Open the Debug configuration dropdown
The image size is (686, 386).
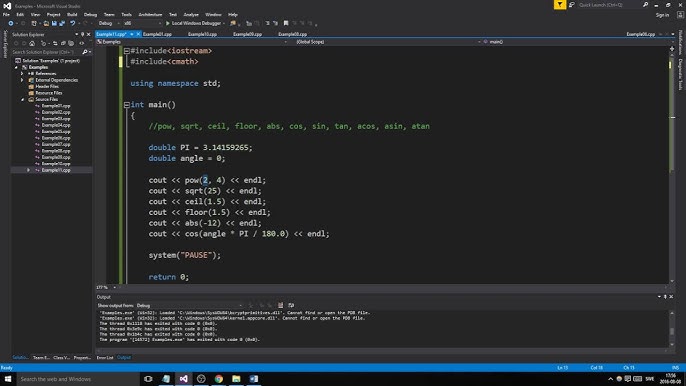click(x=108, y=23)
